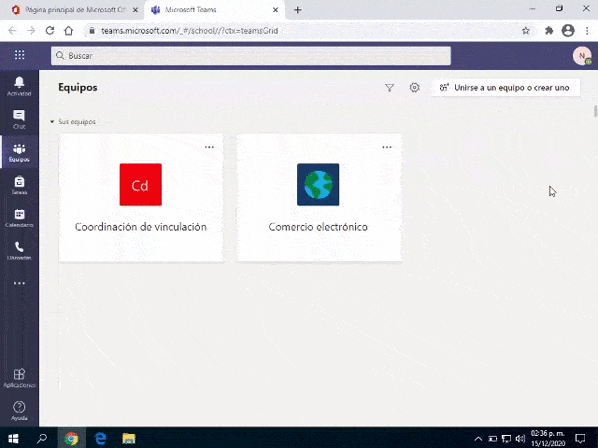The height and width of the screenshot is (448, 598).
Task: Open File Explorer from taskbar
Action: (129, 438)
